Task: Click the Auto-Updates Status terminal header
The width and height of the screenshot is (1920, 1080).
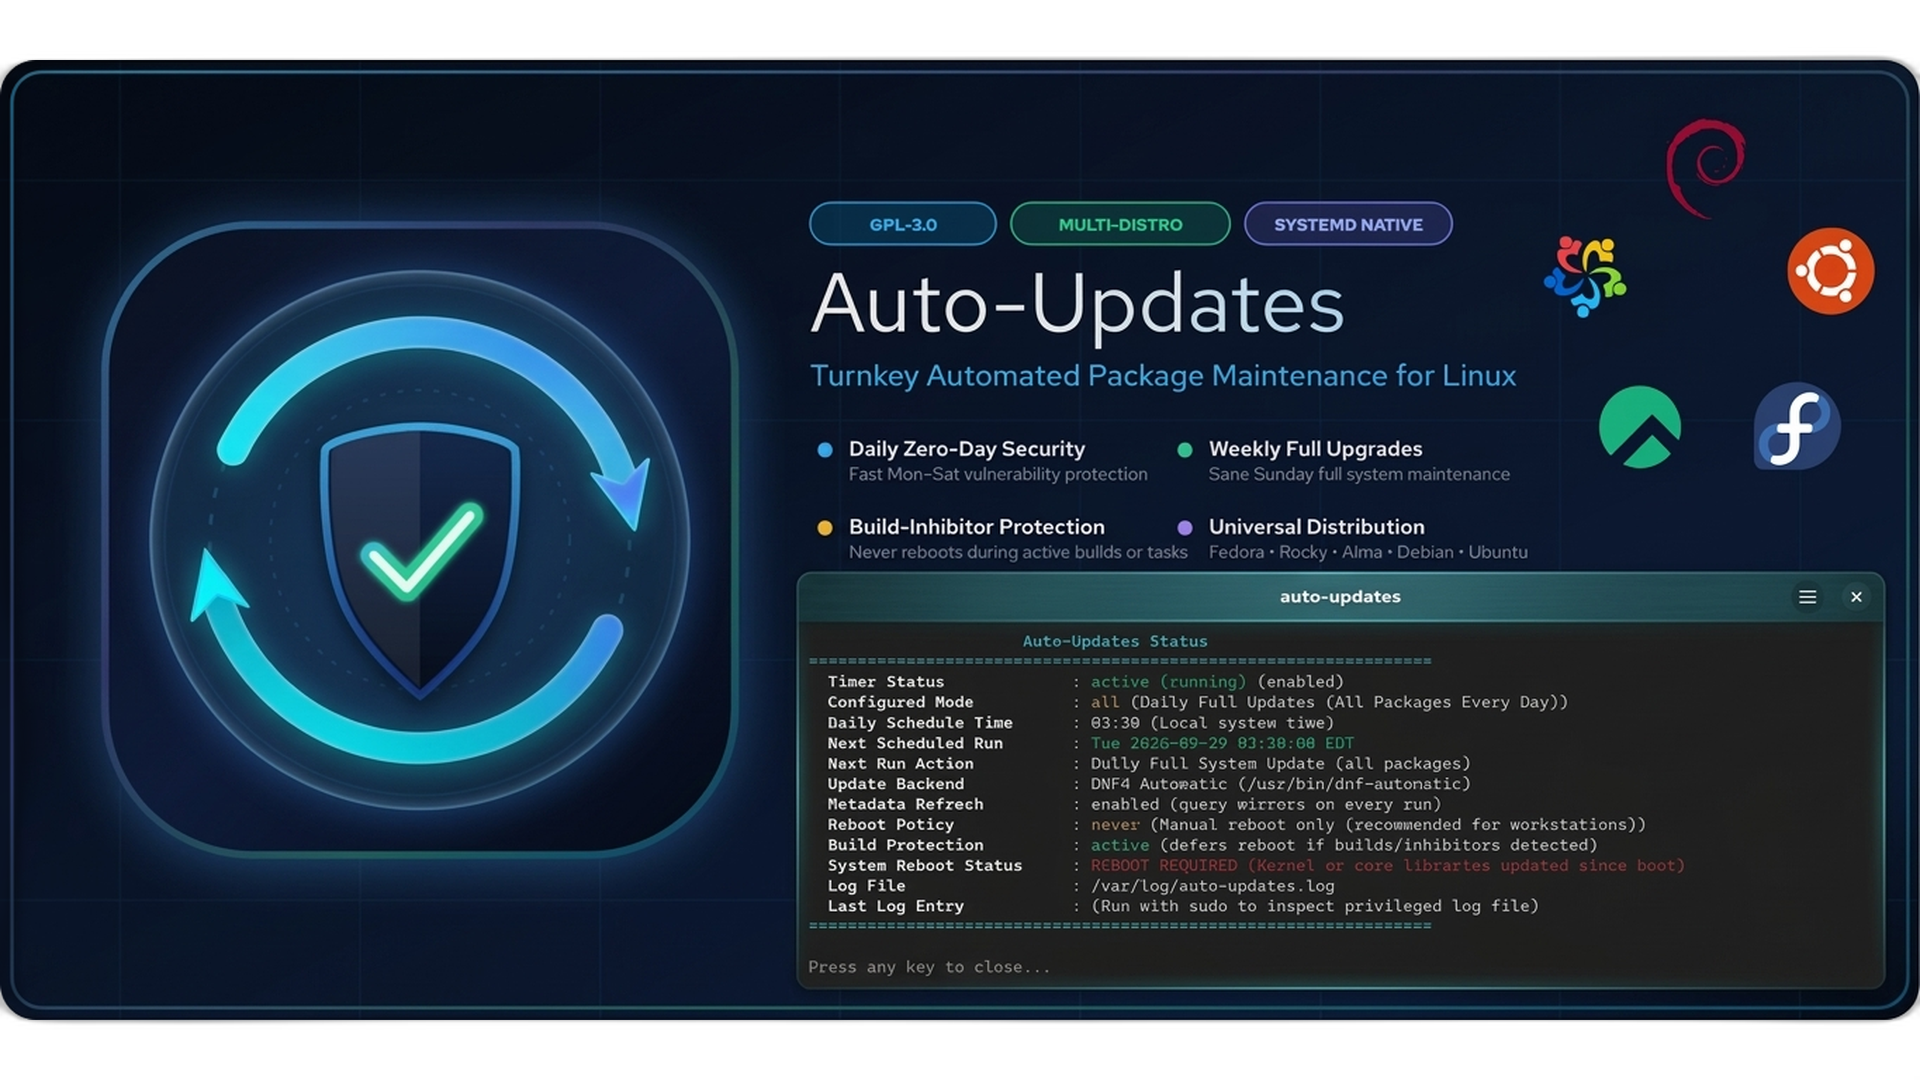Action: pyautogui.click(x=1115, y=641)
